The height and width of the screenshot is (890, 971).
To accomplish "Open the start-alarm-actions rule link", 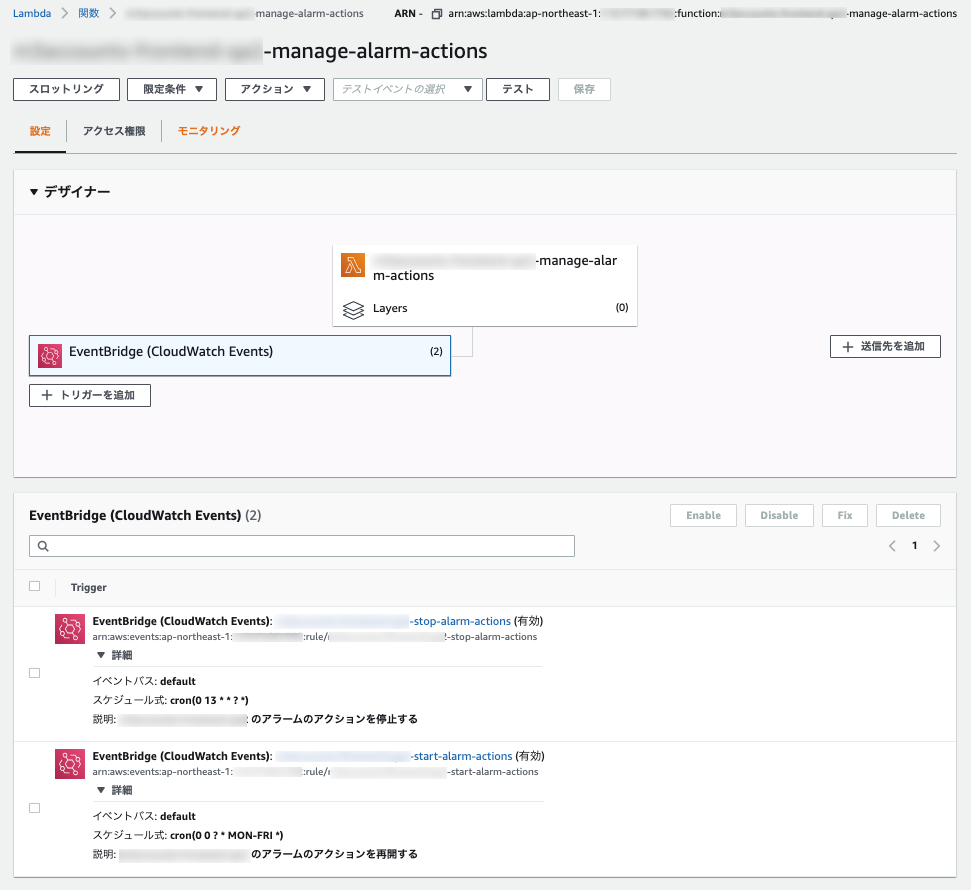I will tap(394, 756).
